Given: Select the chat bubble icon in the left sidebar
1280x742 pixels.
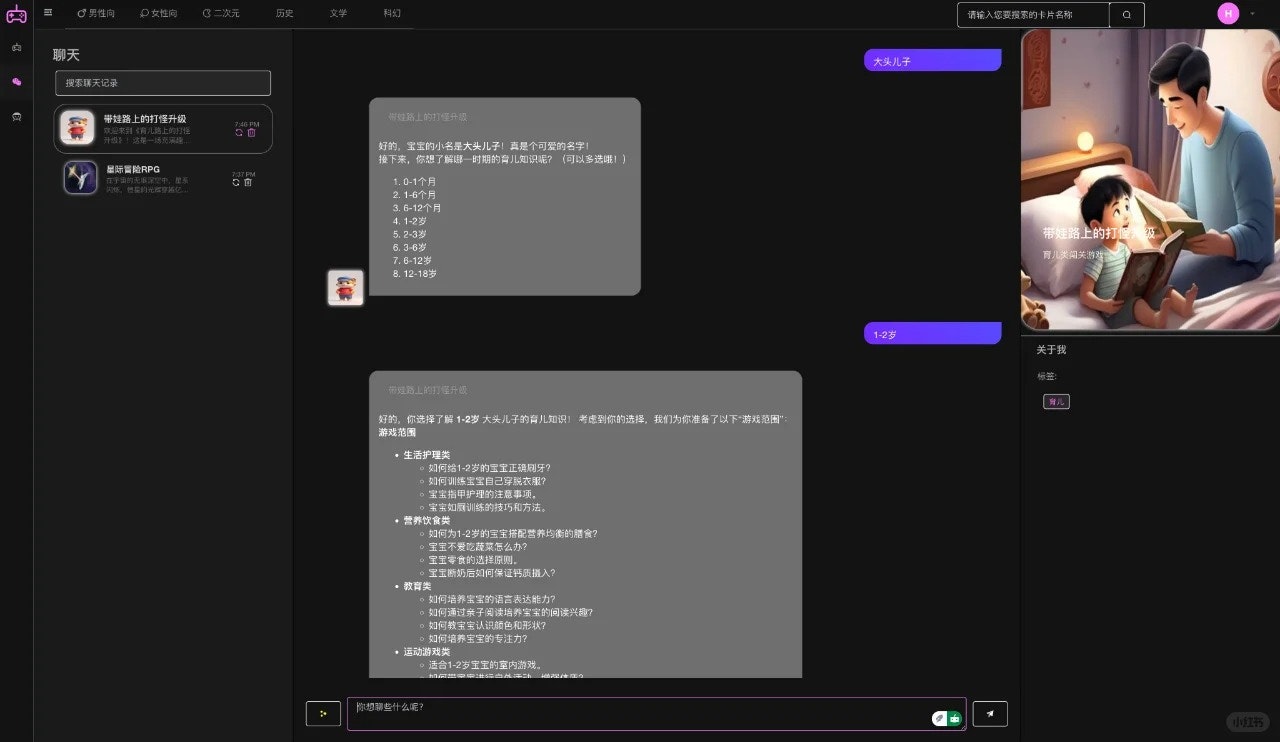Looking at the screenshot, I should 16,82.
